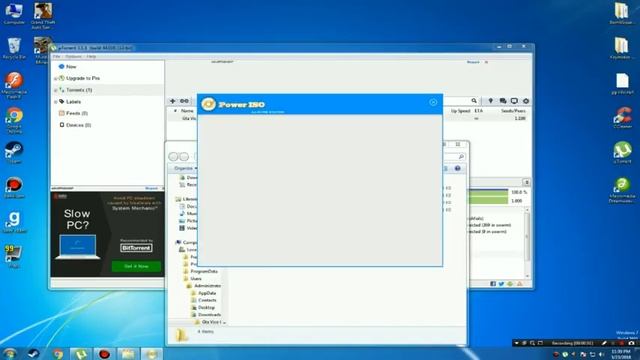Click the File Explorer icon in the taskbar
640x360 pixels.
click(x=128, y=353)
